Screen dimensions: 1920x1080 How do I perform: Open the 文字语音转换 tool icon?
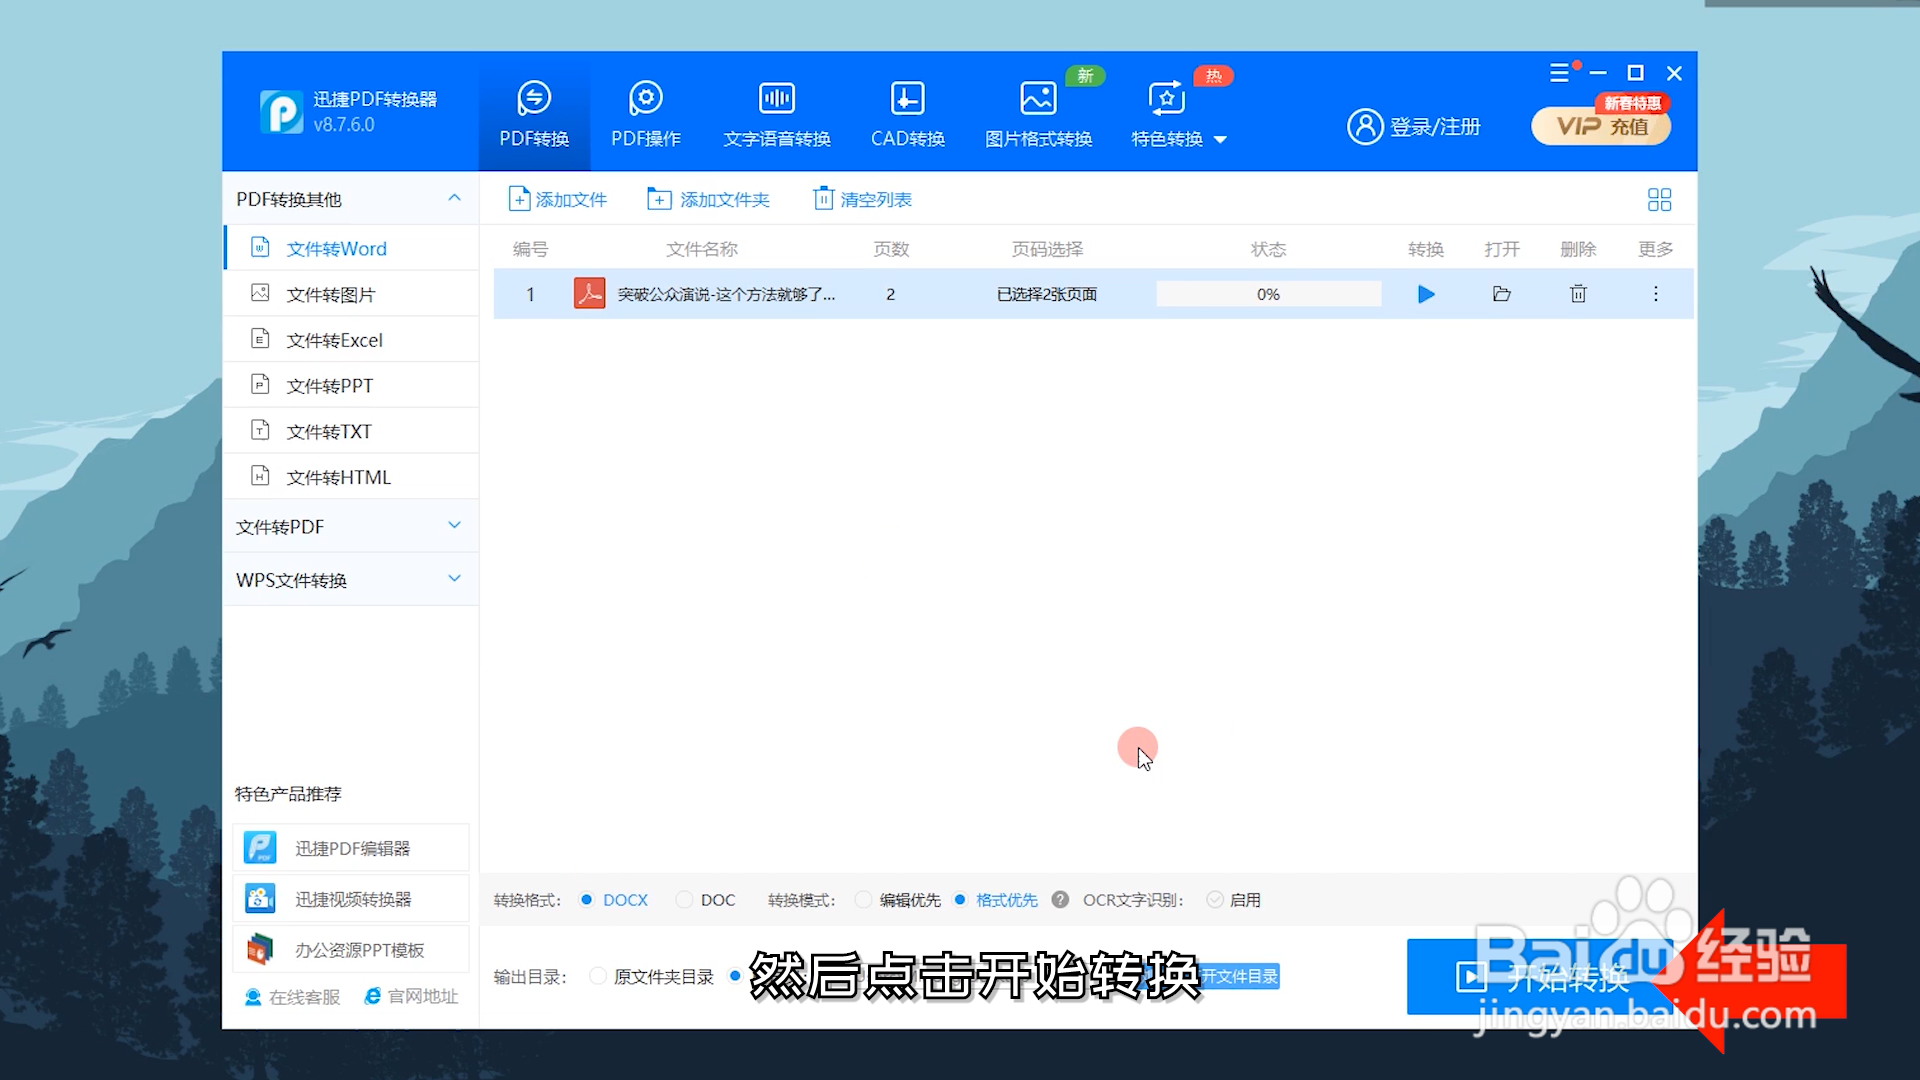coord(777,99)
